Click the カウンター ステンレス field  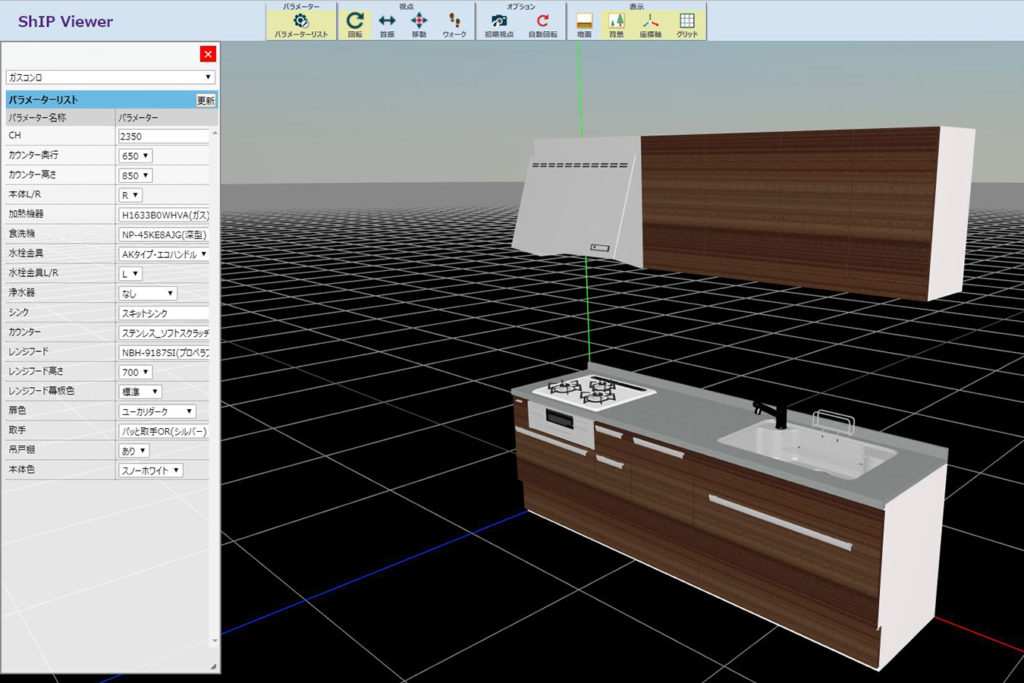pyautogui.click(x=163, y=333)
